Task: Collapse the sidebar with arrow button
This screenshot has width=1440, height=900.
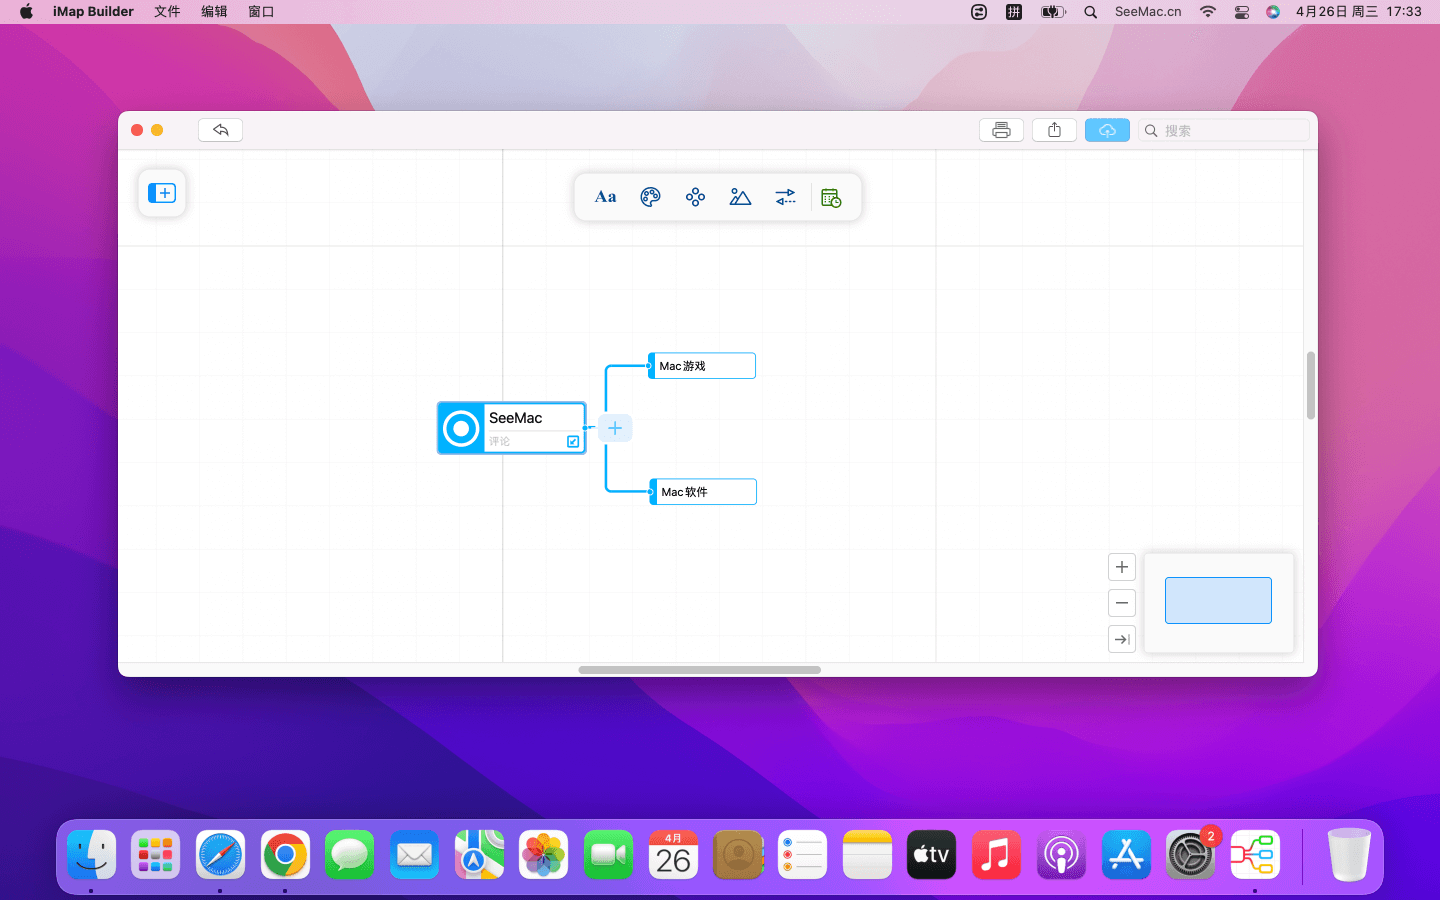Action: click(x=1122, y=639)
